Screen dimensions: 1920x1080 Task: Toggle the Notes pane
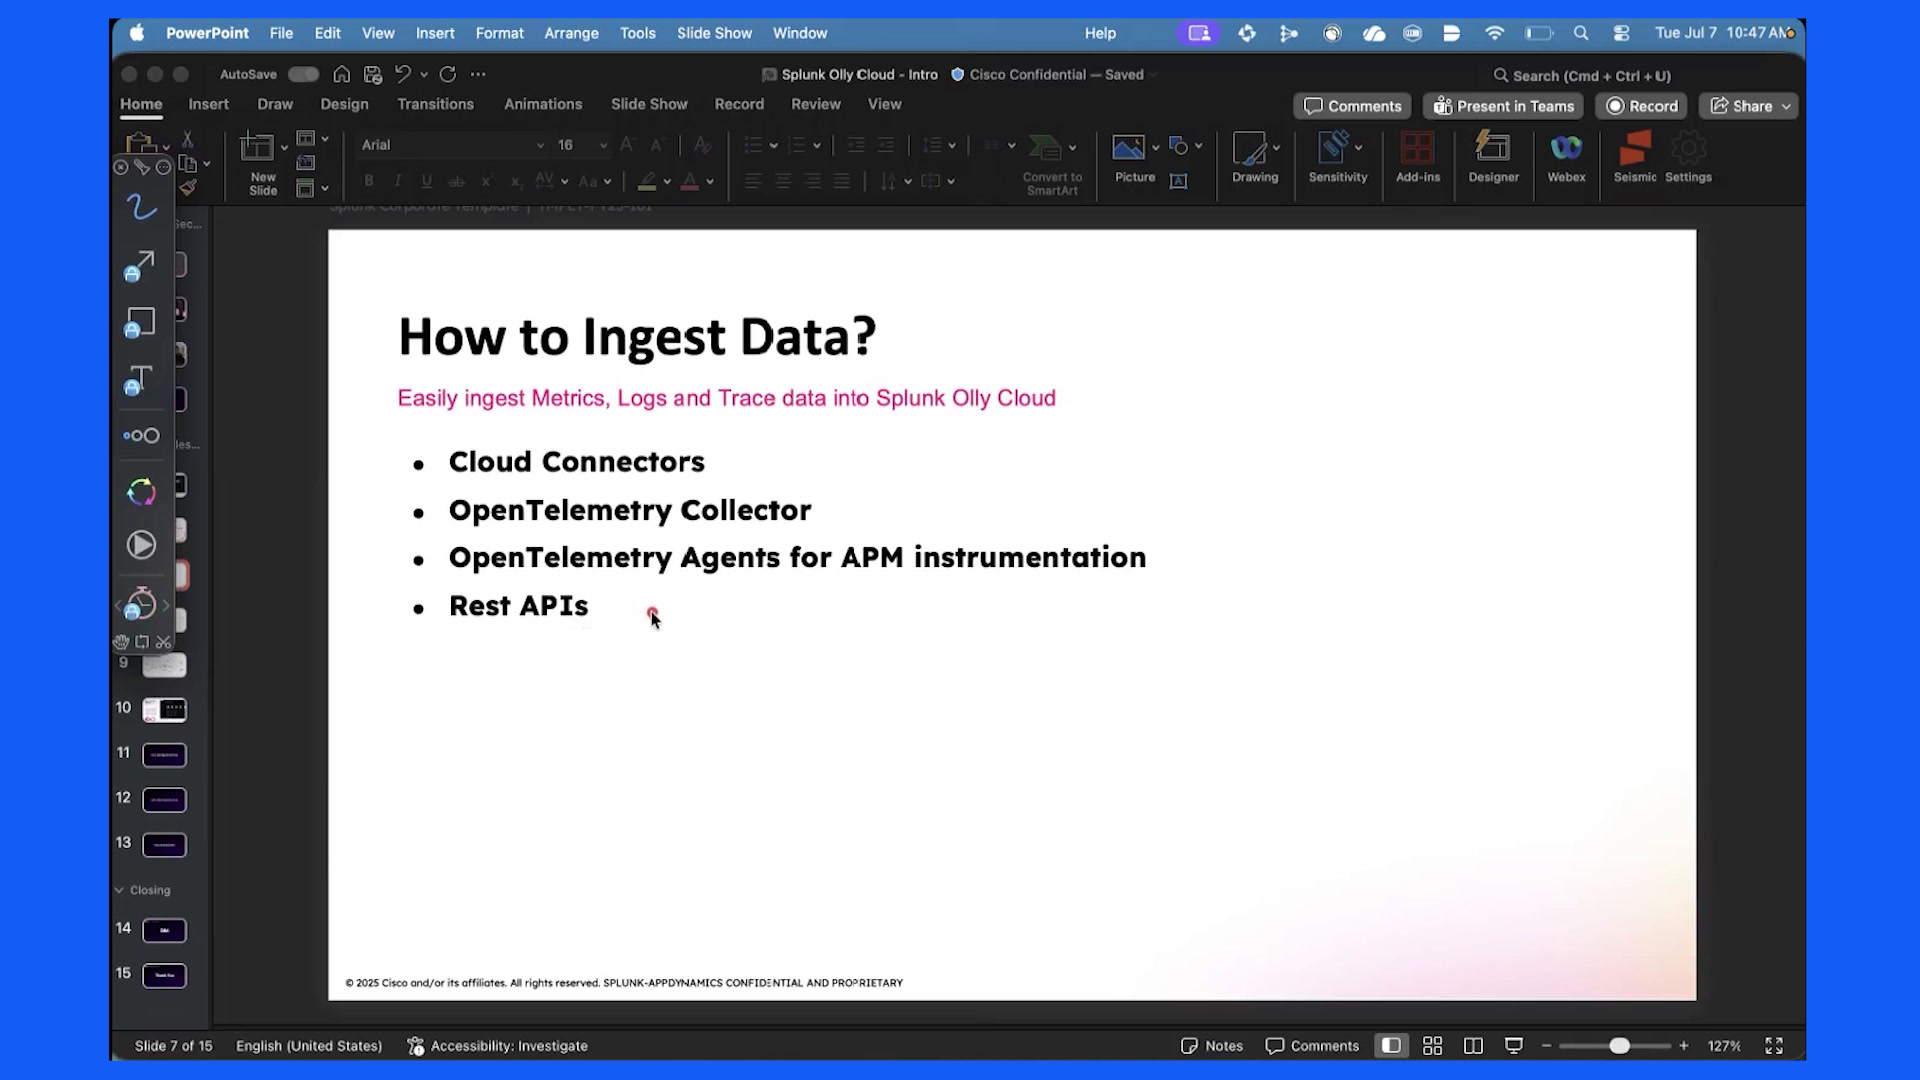pos(1212,1046)
